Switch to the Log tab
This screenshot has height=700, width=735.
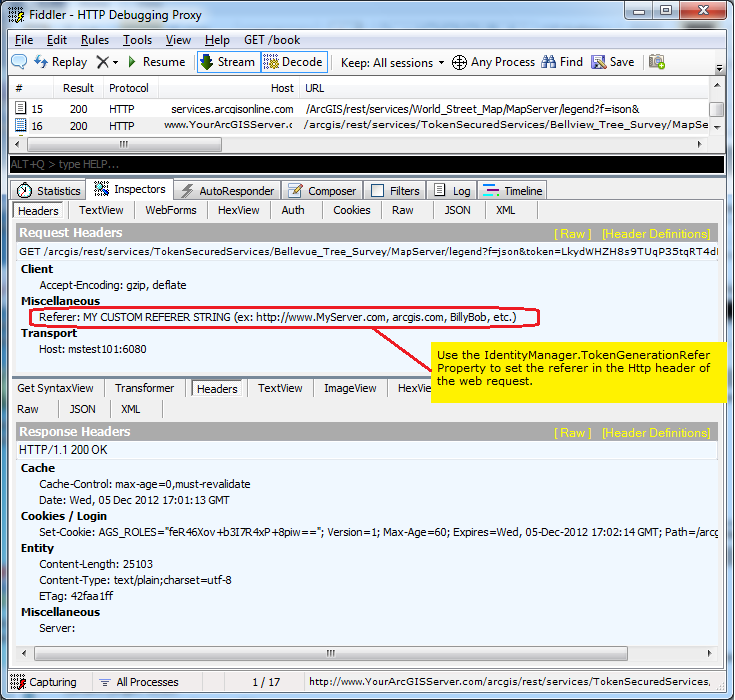(x=452, y=190)
